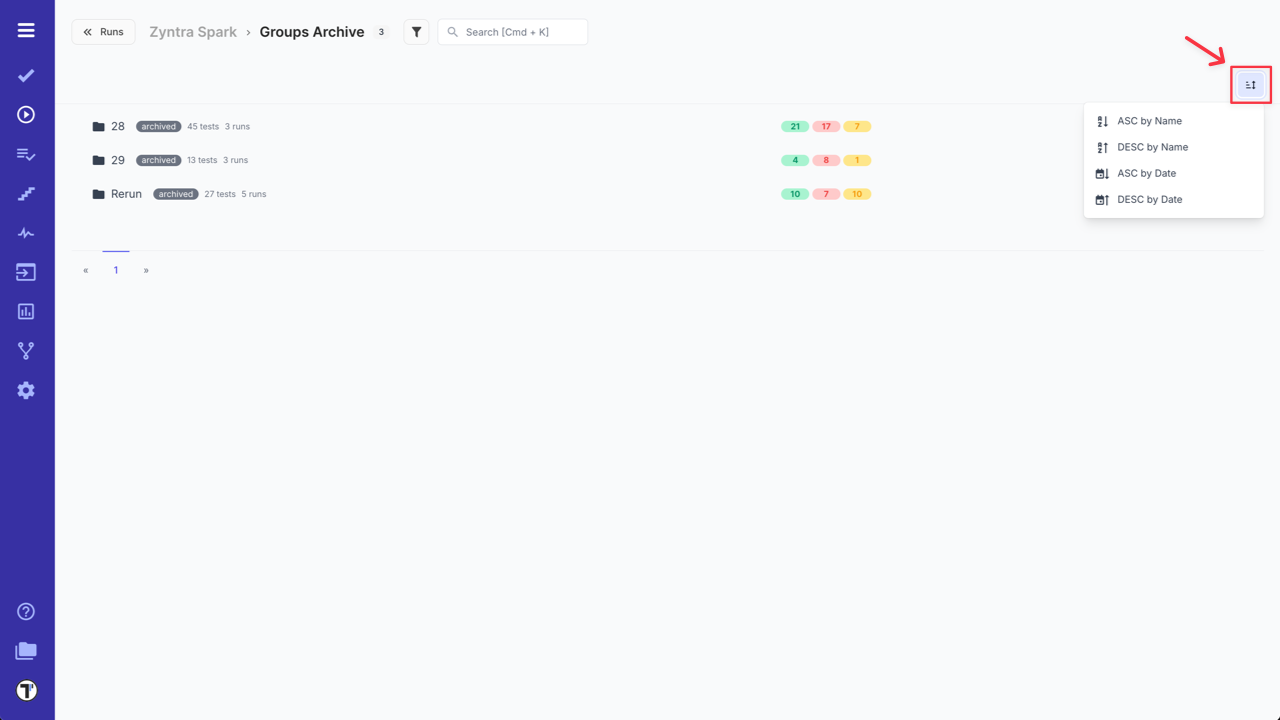Click the import icon in the sidebar

coord(25,271)
